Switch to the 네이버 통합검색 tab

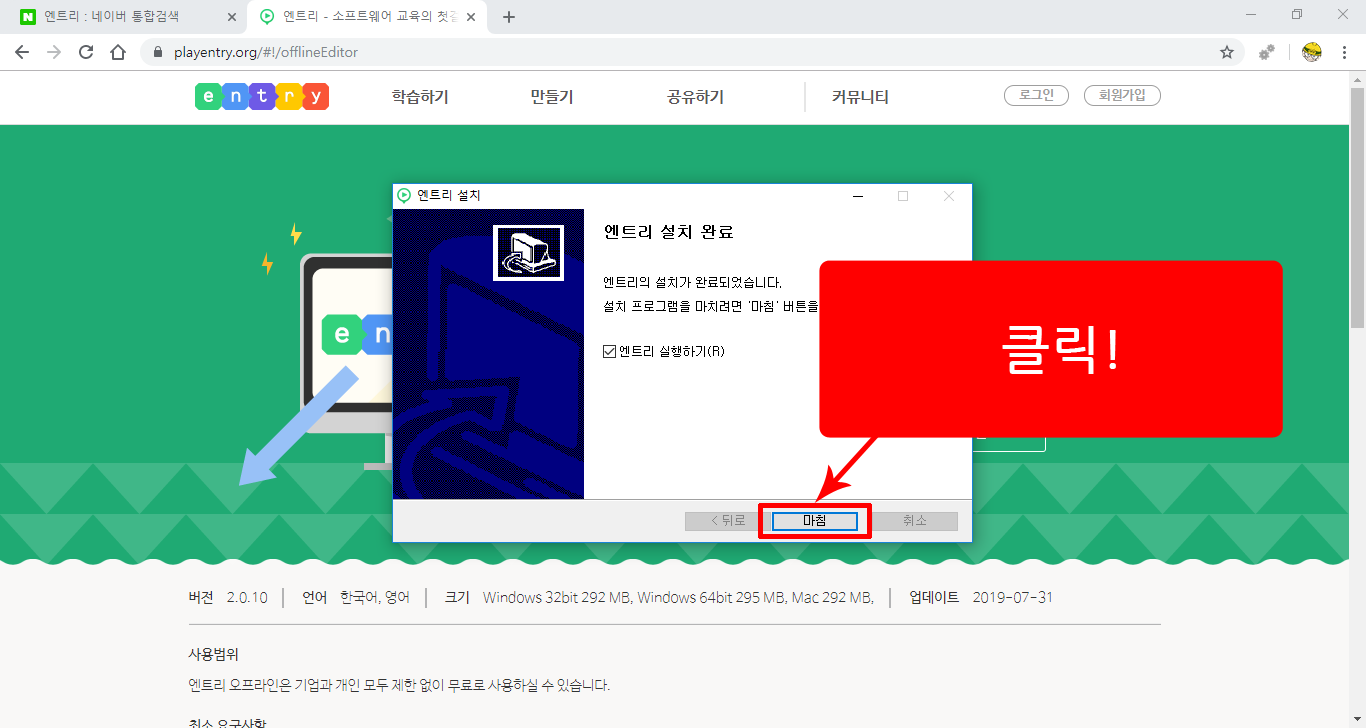click(128, 16)
